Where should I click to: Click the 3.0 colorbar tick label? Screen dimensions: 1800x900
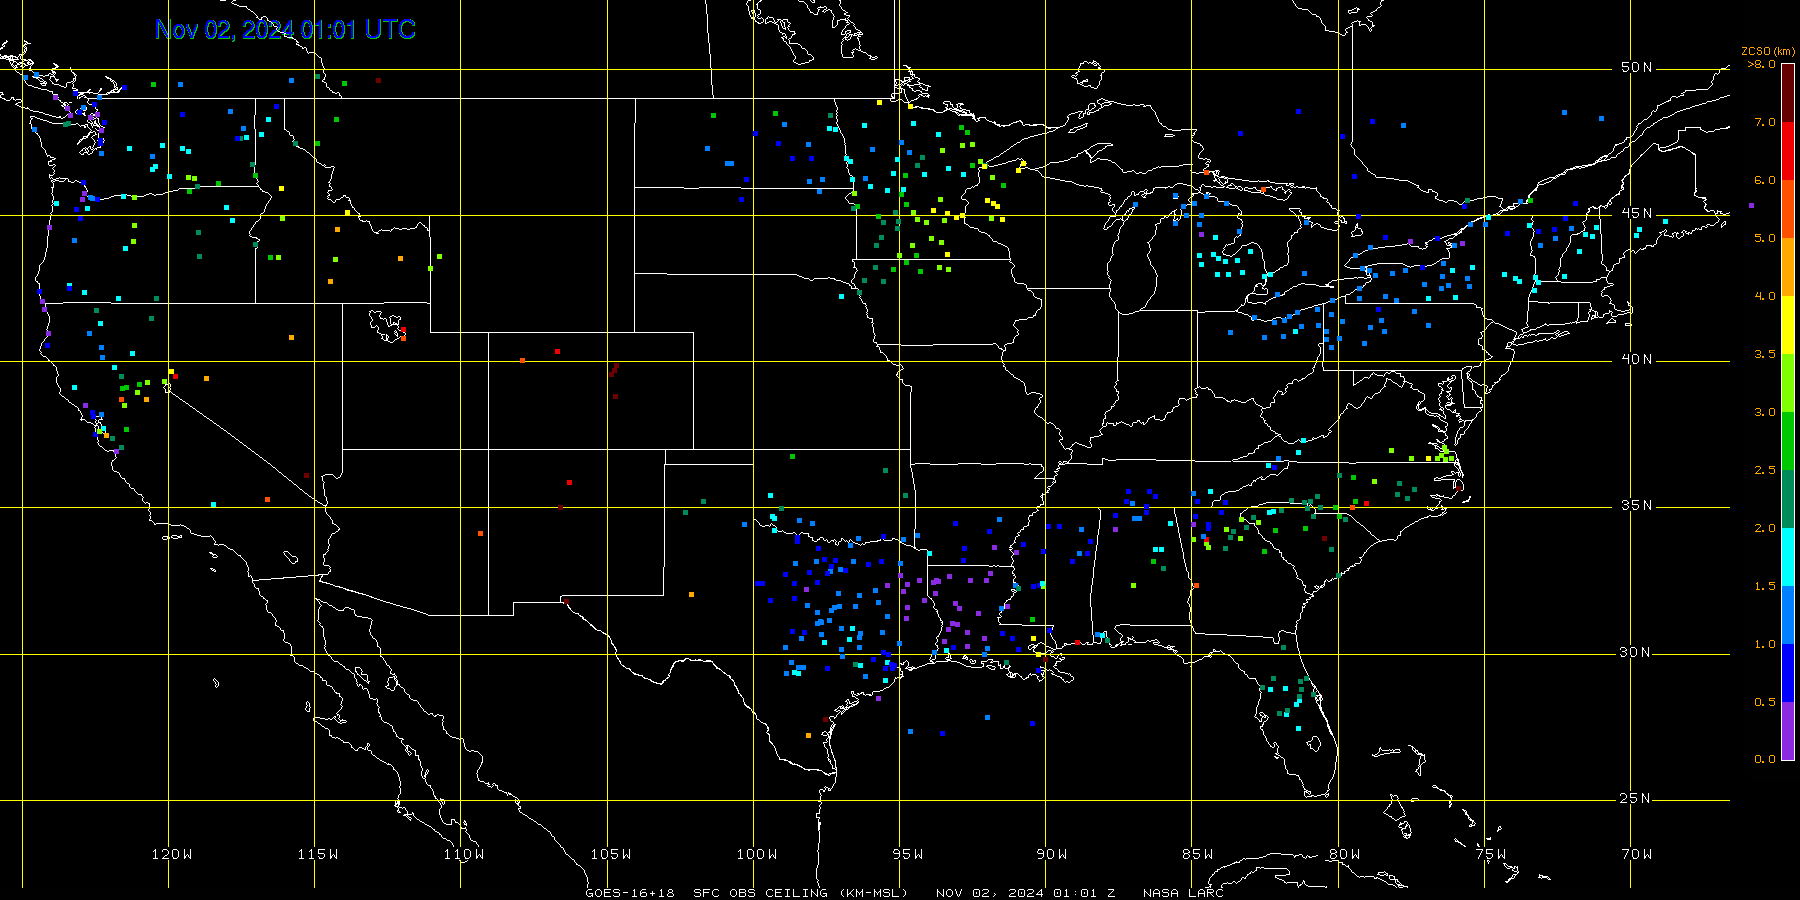coord(1765,413)
